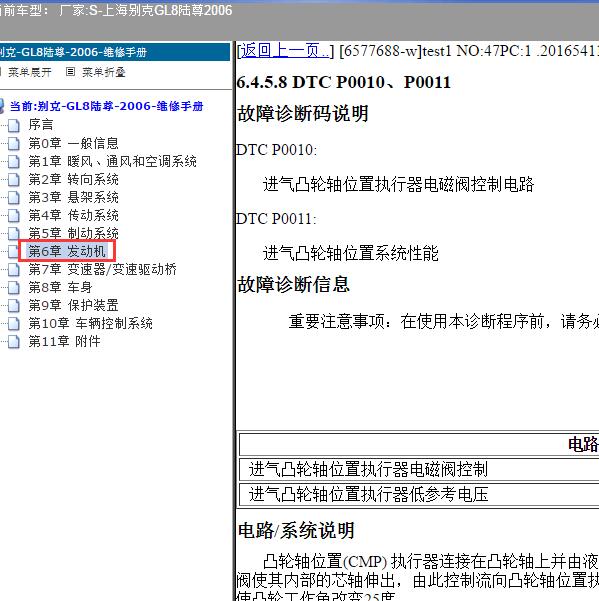
Task: Click the text DTC P0011:
Action: coord(277,219)
